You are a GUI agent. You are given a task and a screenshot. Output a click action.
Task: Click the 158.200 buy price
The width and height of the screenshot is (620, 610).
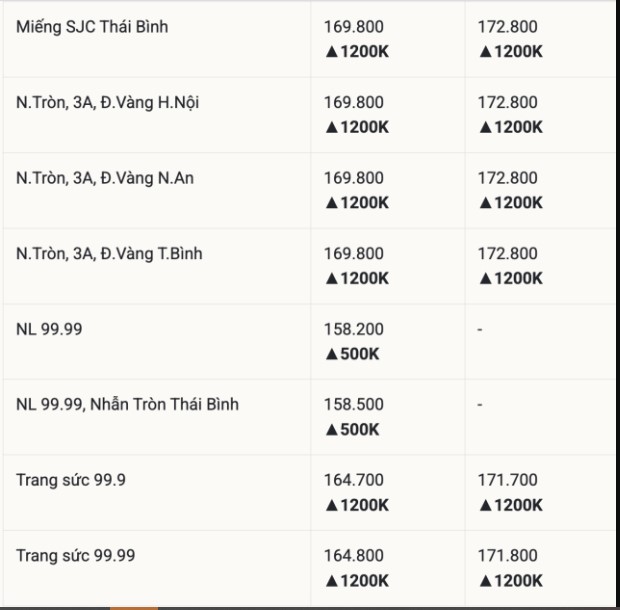[353, 329]
